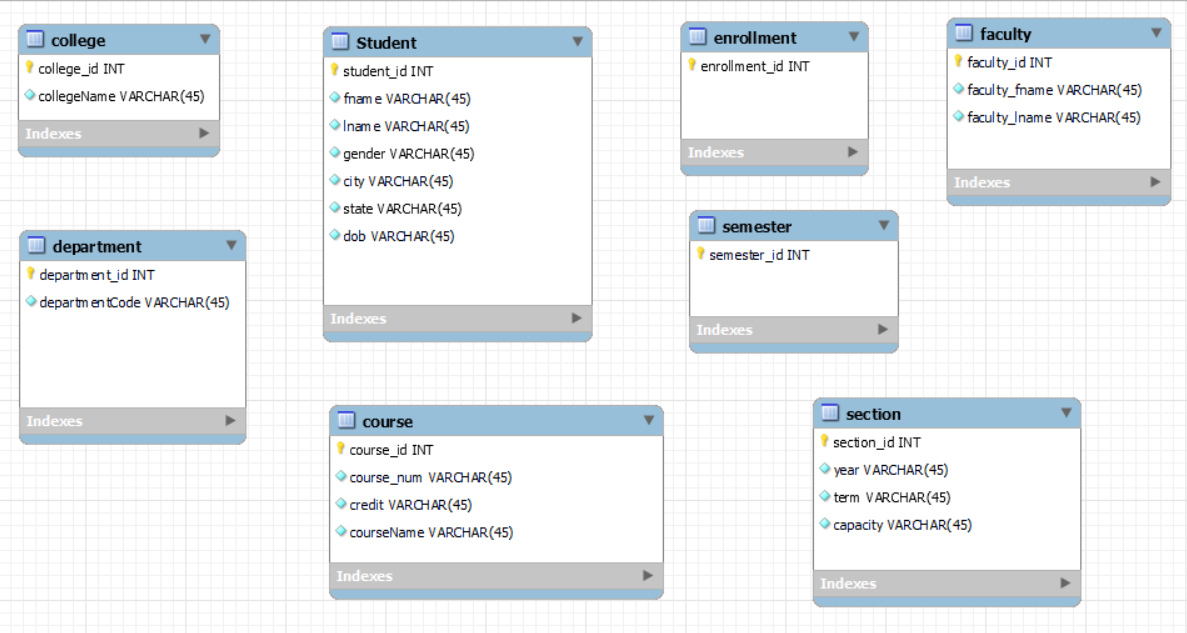
Task: Click the key icon next to enrollment_id
Action: tap(692, 66)
